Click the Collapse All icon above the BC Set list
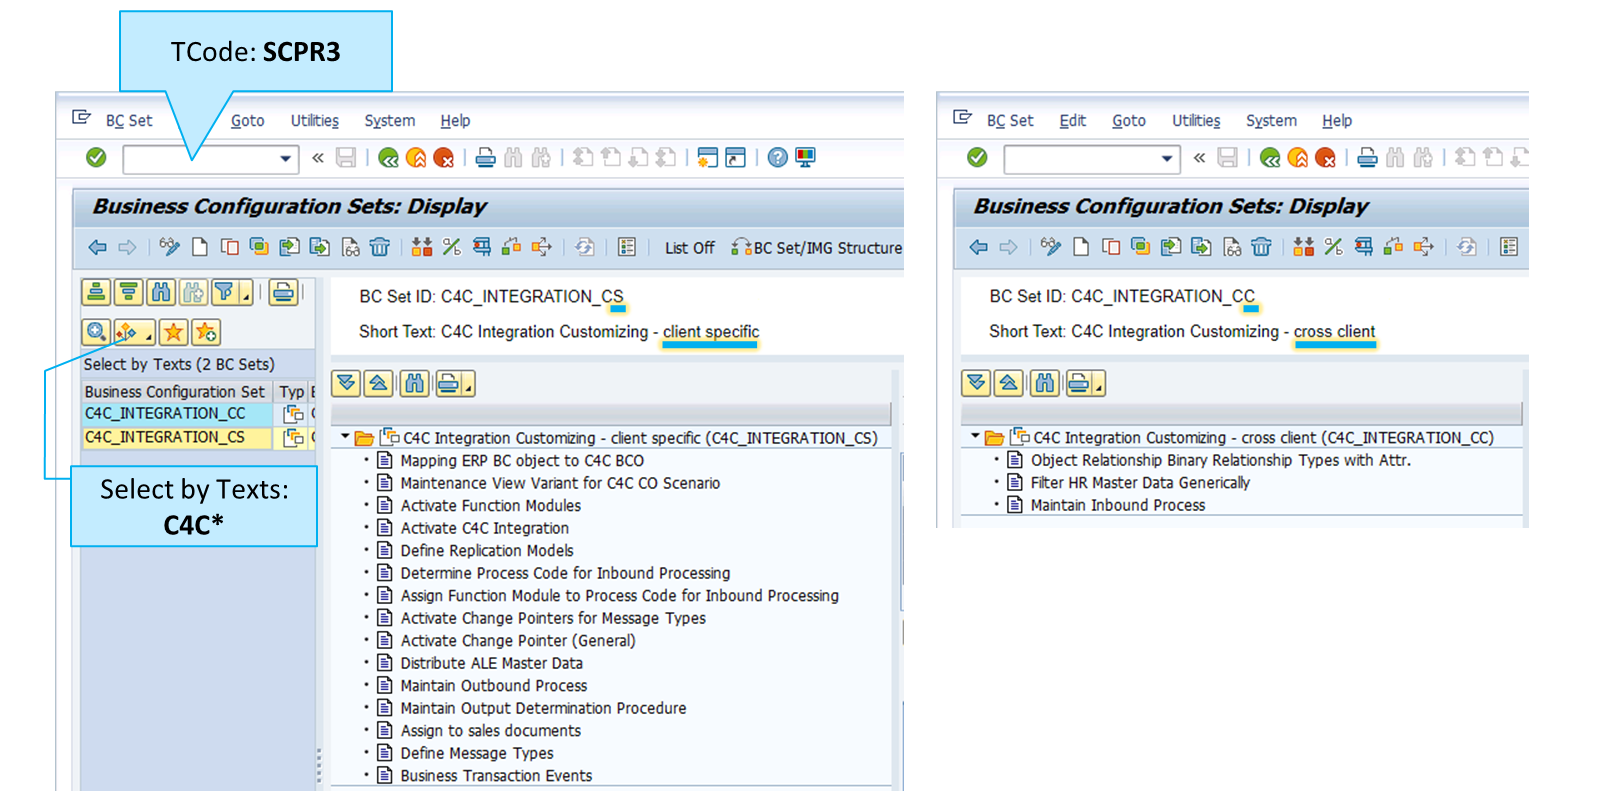1600x801 pixels. [x=128, y=292]
